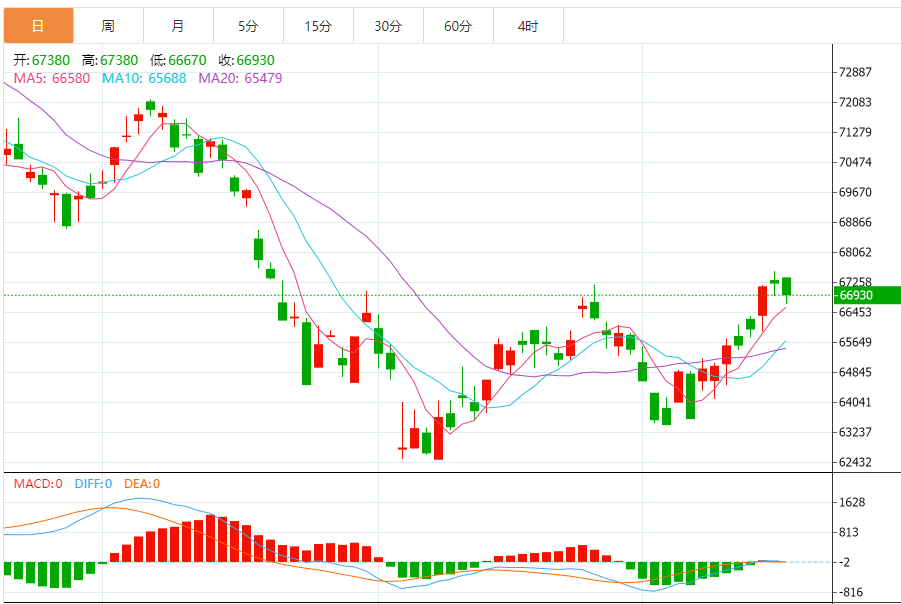Open the 5分 interval tab

pos(249,26)
